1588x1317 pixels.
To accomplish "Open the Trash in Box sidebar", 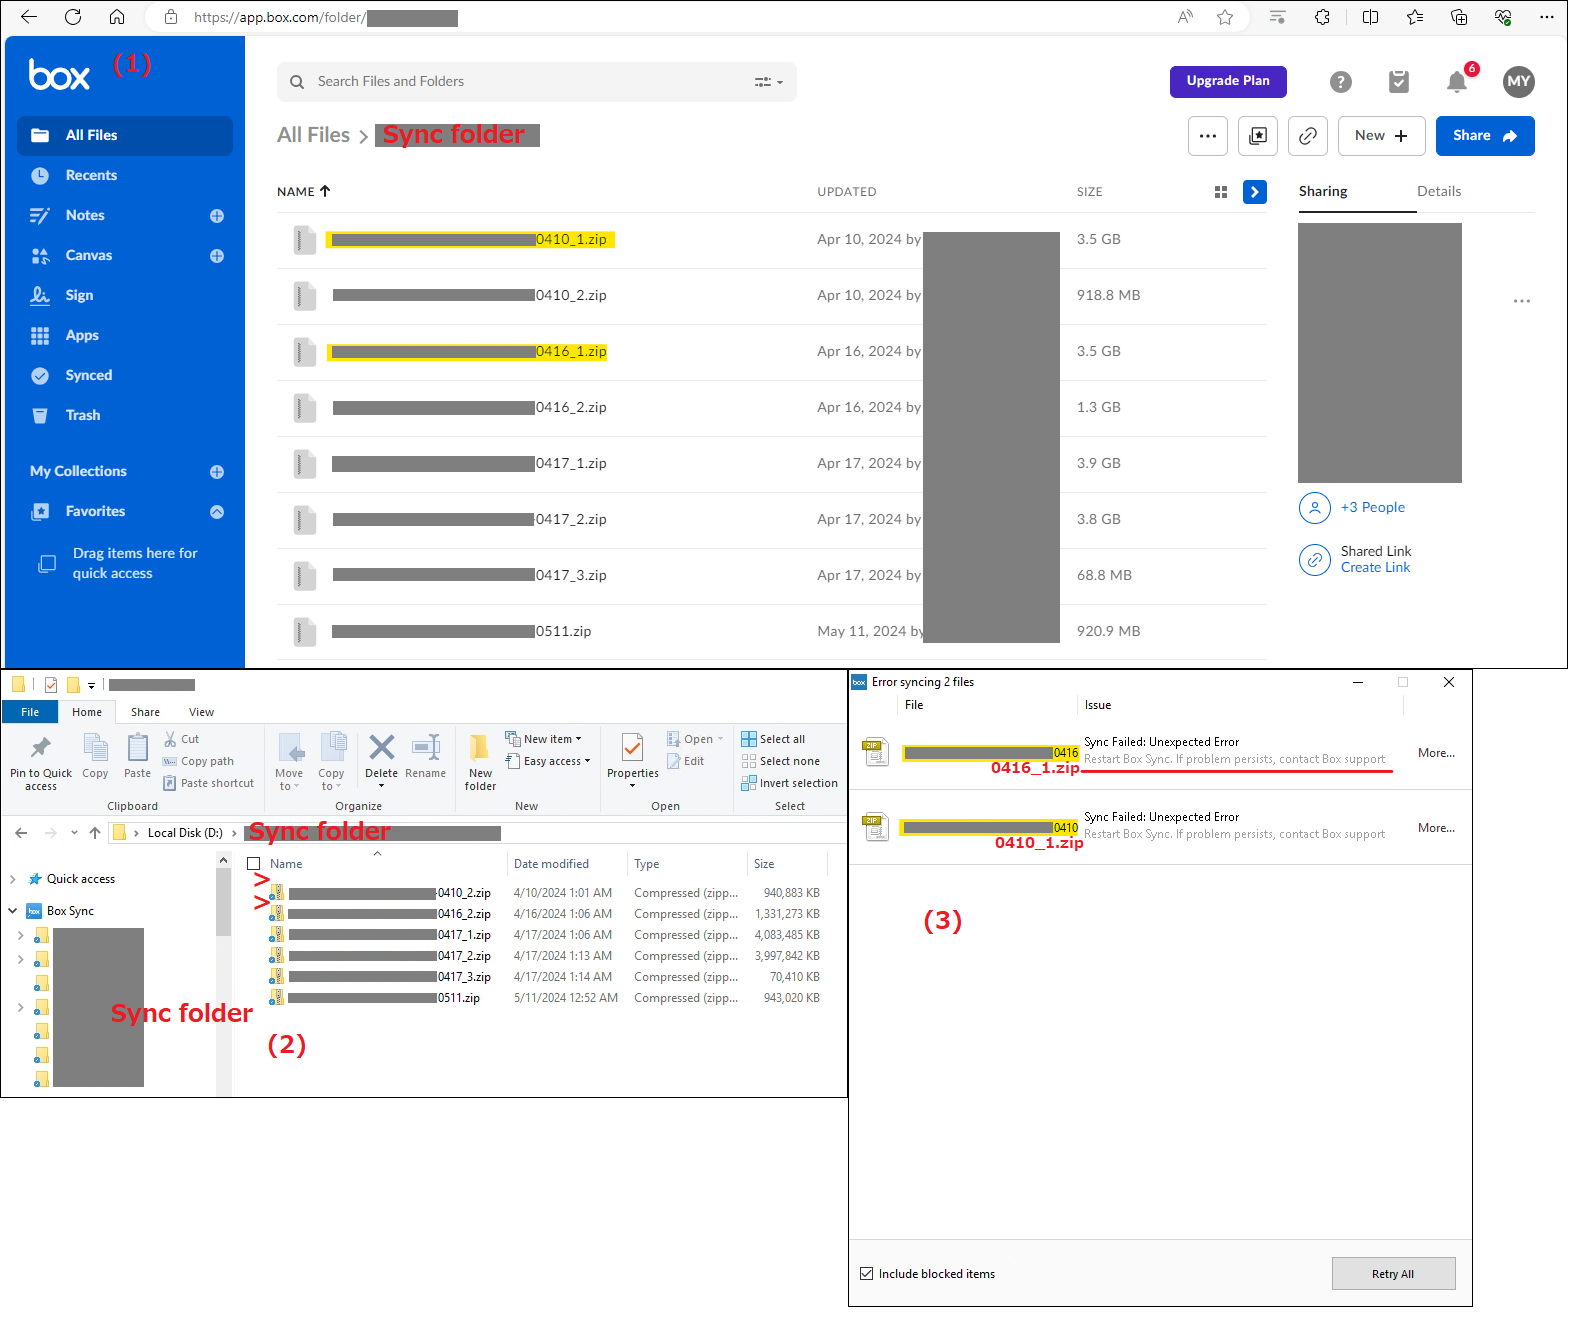I will pos(82,415).
